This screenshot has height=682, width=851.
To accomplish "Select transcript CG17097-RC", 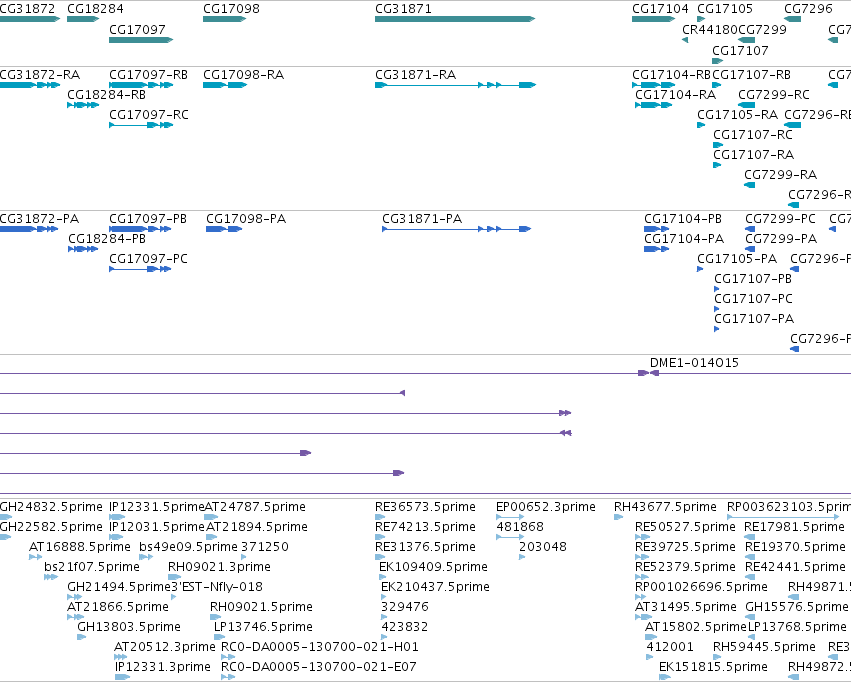I will [141, 125].
